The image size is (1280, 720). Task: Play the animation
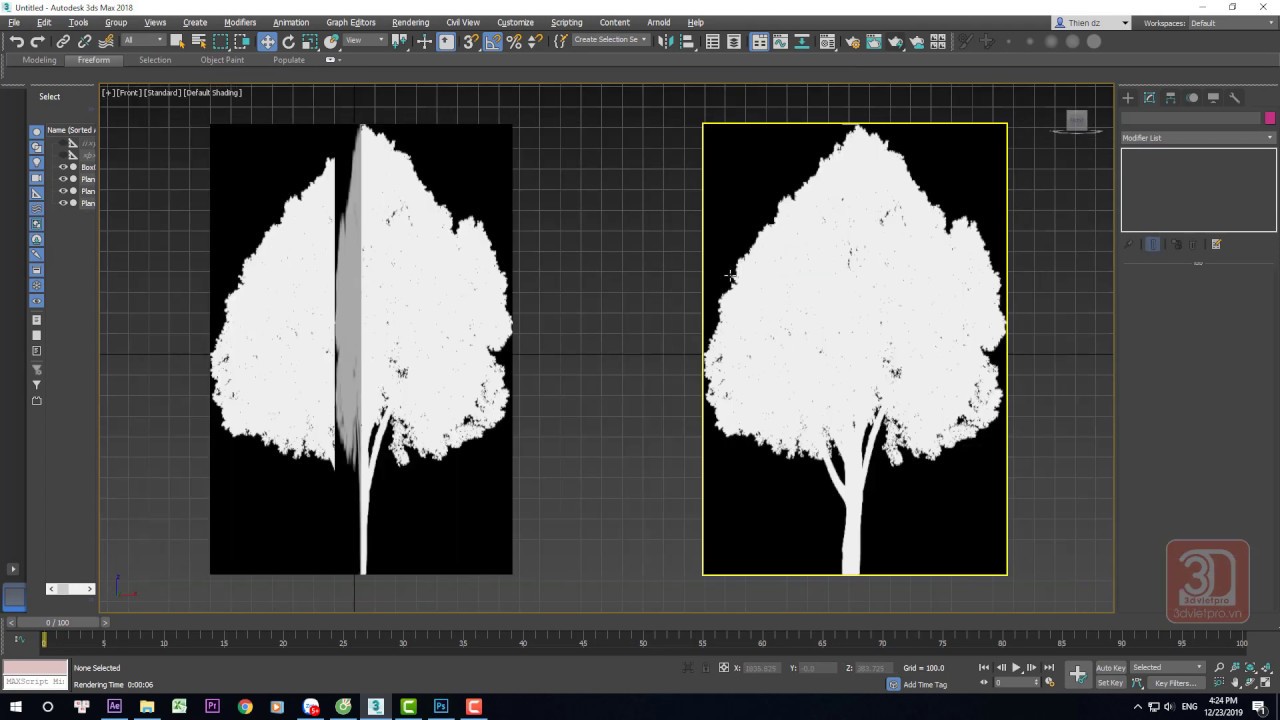tap(1016, 667)
